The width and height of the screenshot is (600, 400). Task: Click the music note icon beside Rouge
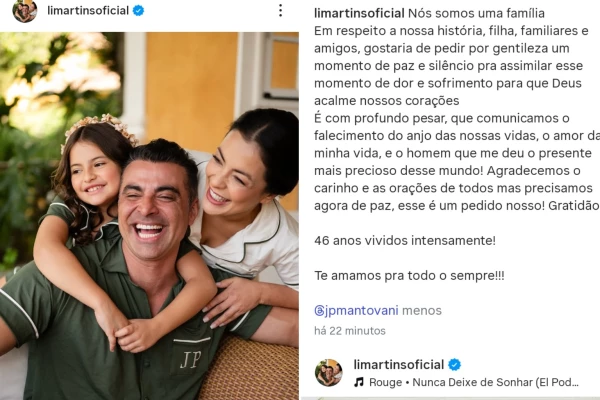(359, 382)
